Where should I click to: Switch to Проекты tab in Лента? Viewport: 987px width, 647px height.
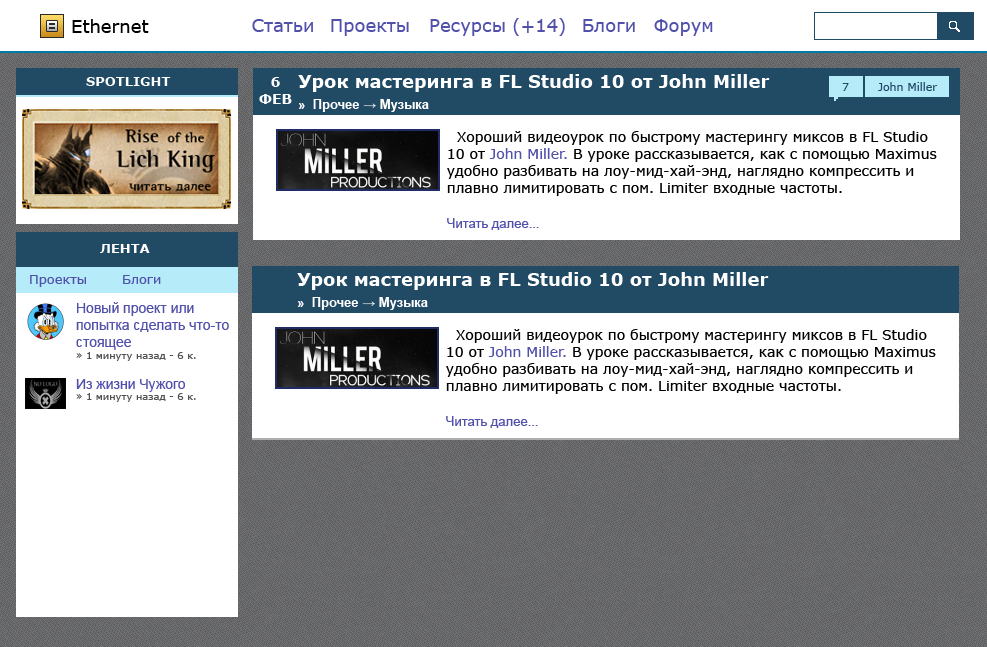click(x=58, y=279)
